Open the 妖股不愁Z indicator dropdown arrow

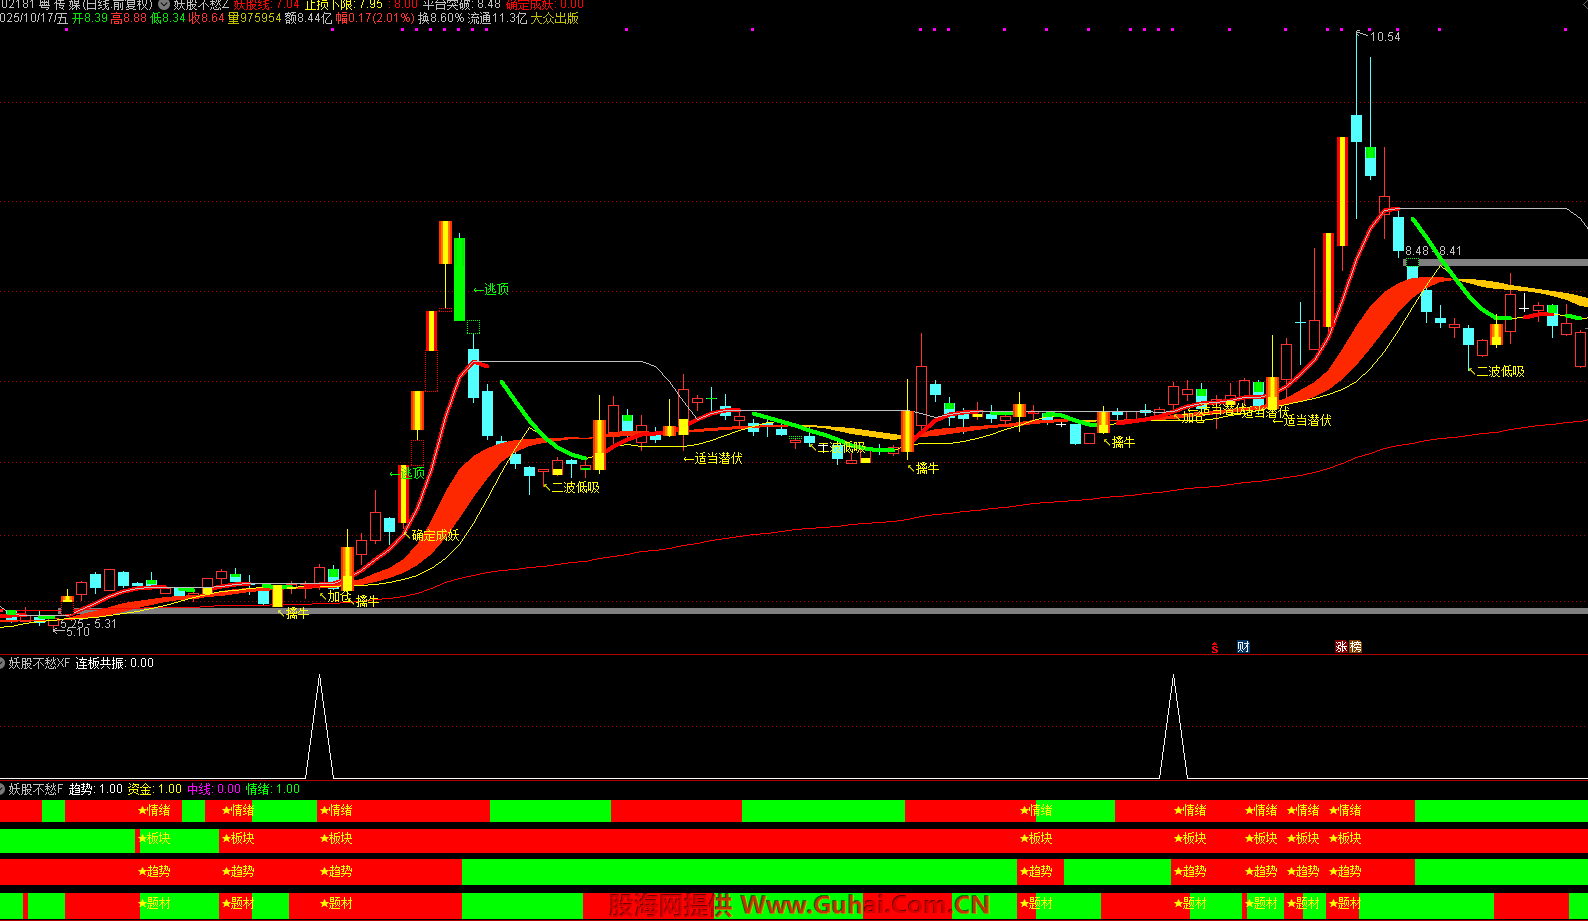click(165, 4)
